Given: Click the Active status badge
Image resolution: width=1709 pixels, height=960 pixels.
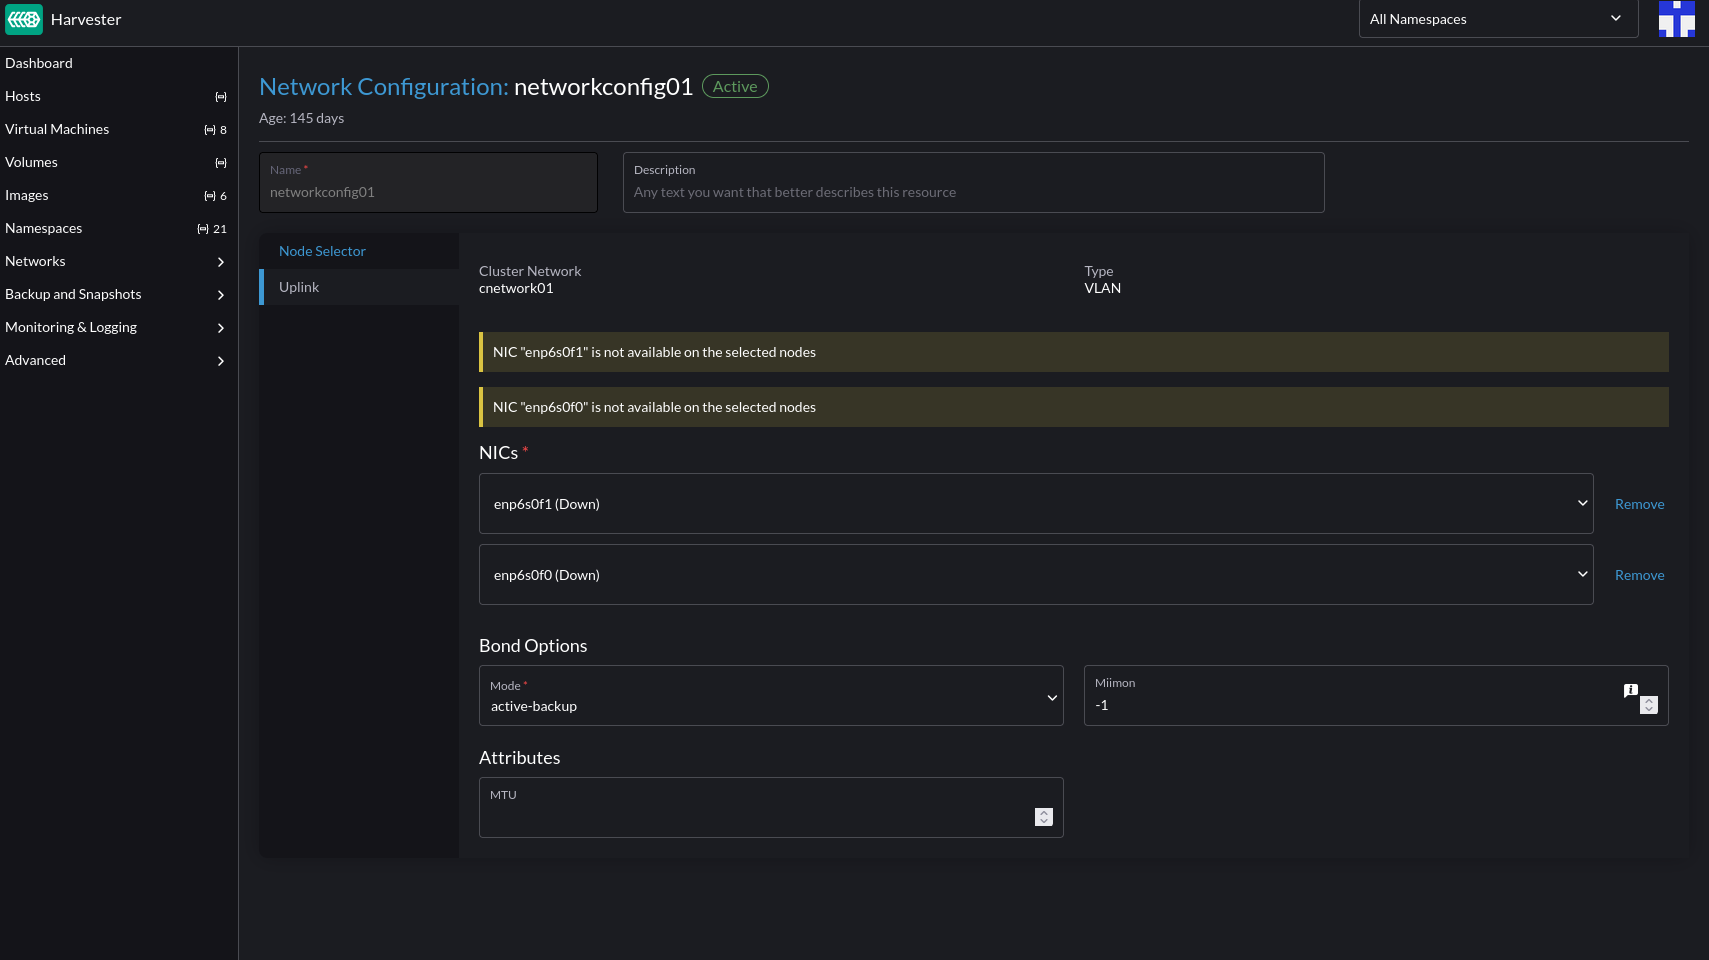Looking at the screenshot, I should [x=735, y=86].
